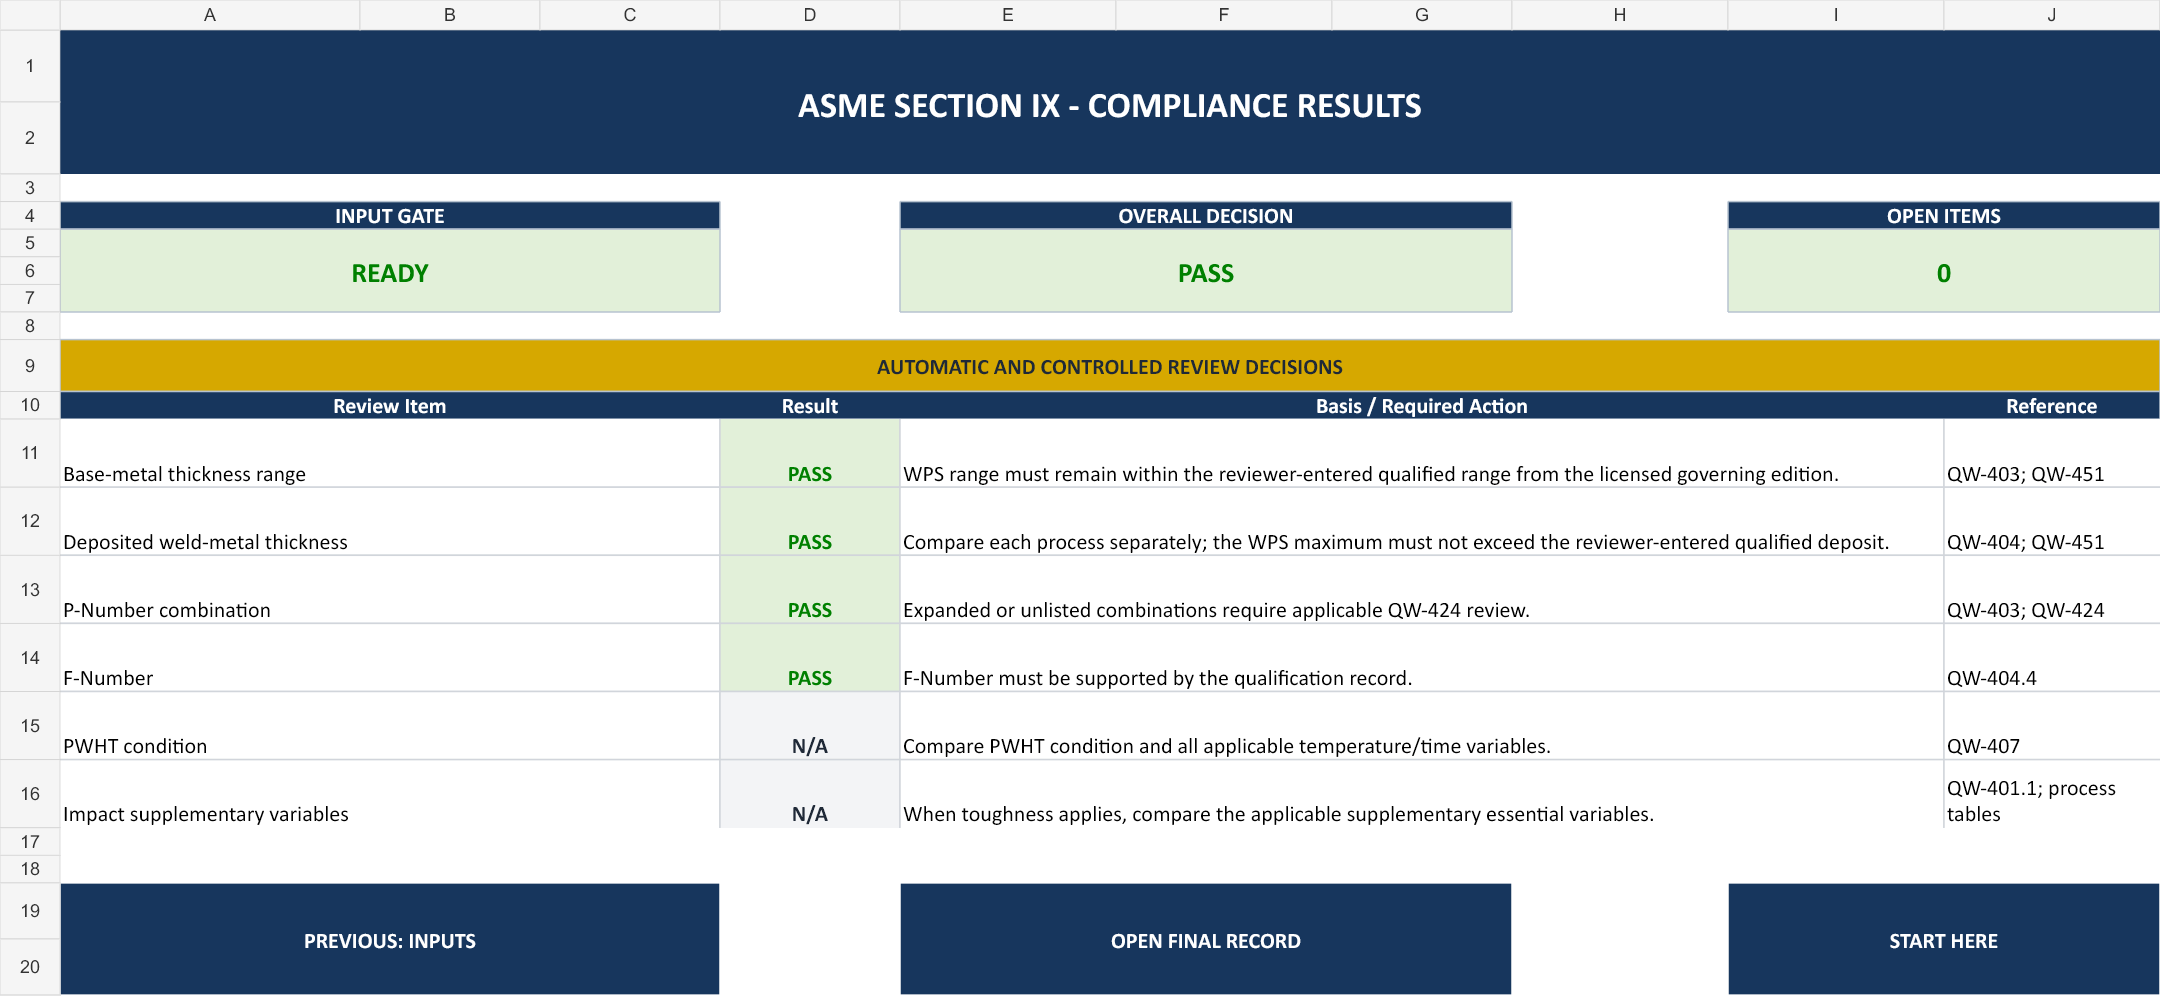The height and width of the screenshot is (996, 2160).
Task: Click PASS result for P-Number combination
Action: [x=810, y=590]
